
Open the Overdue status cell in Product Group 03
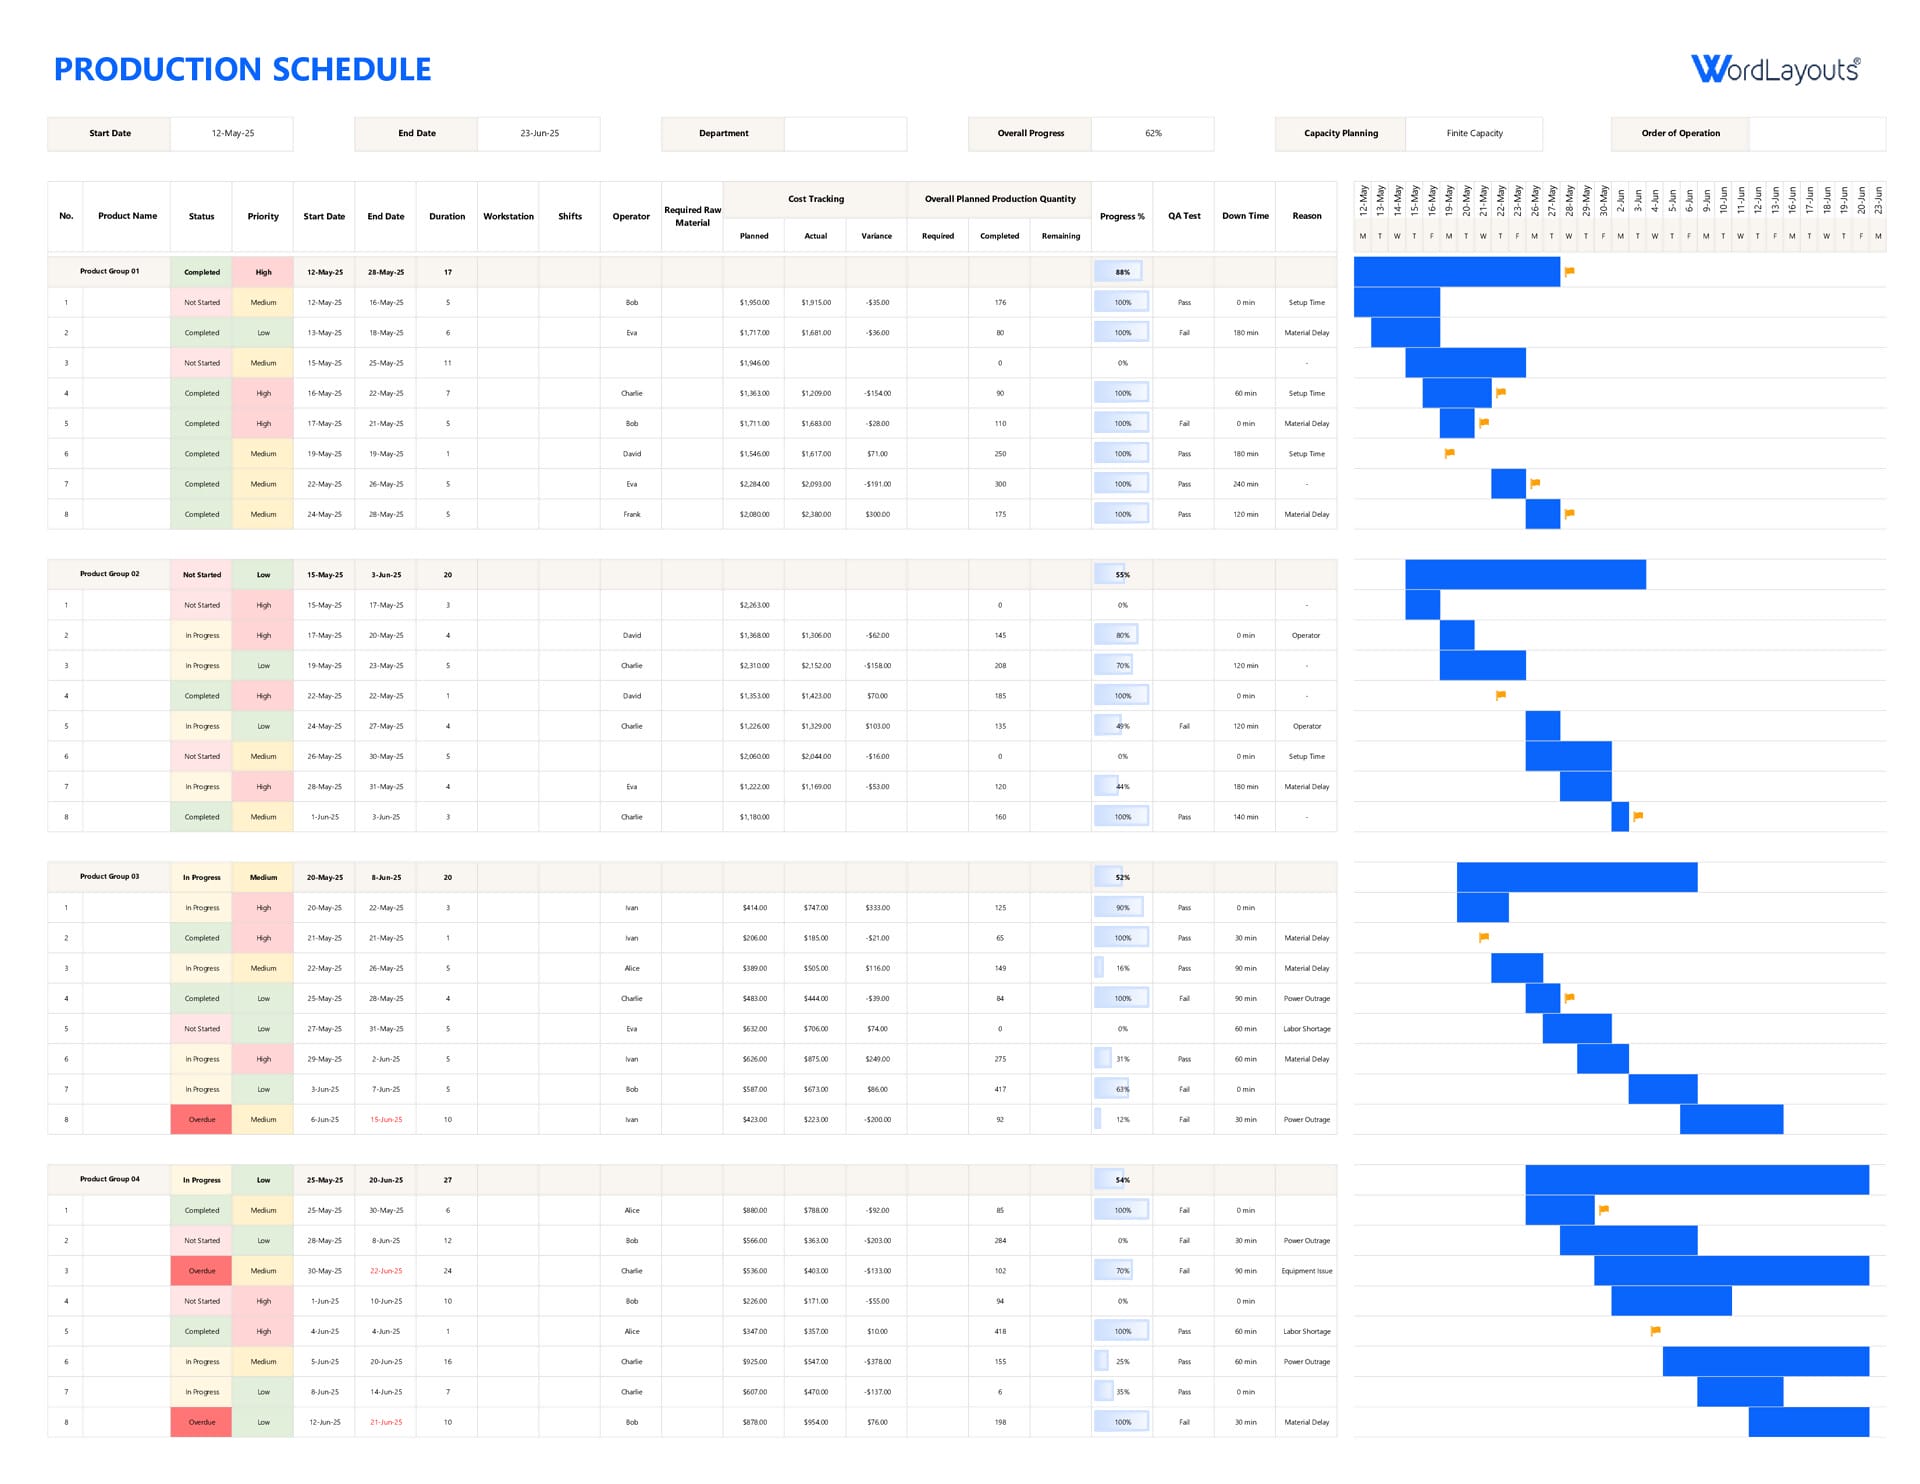201,1119
